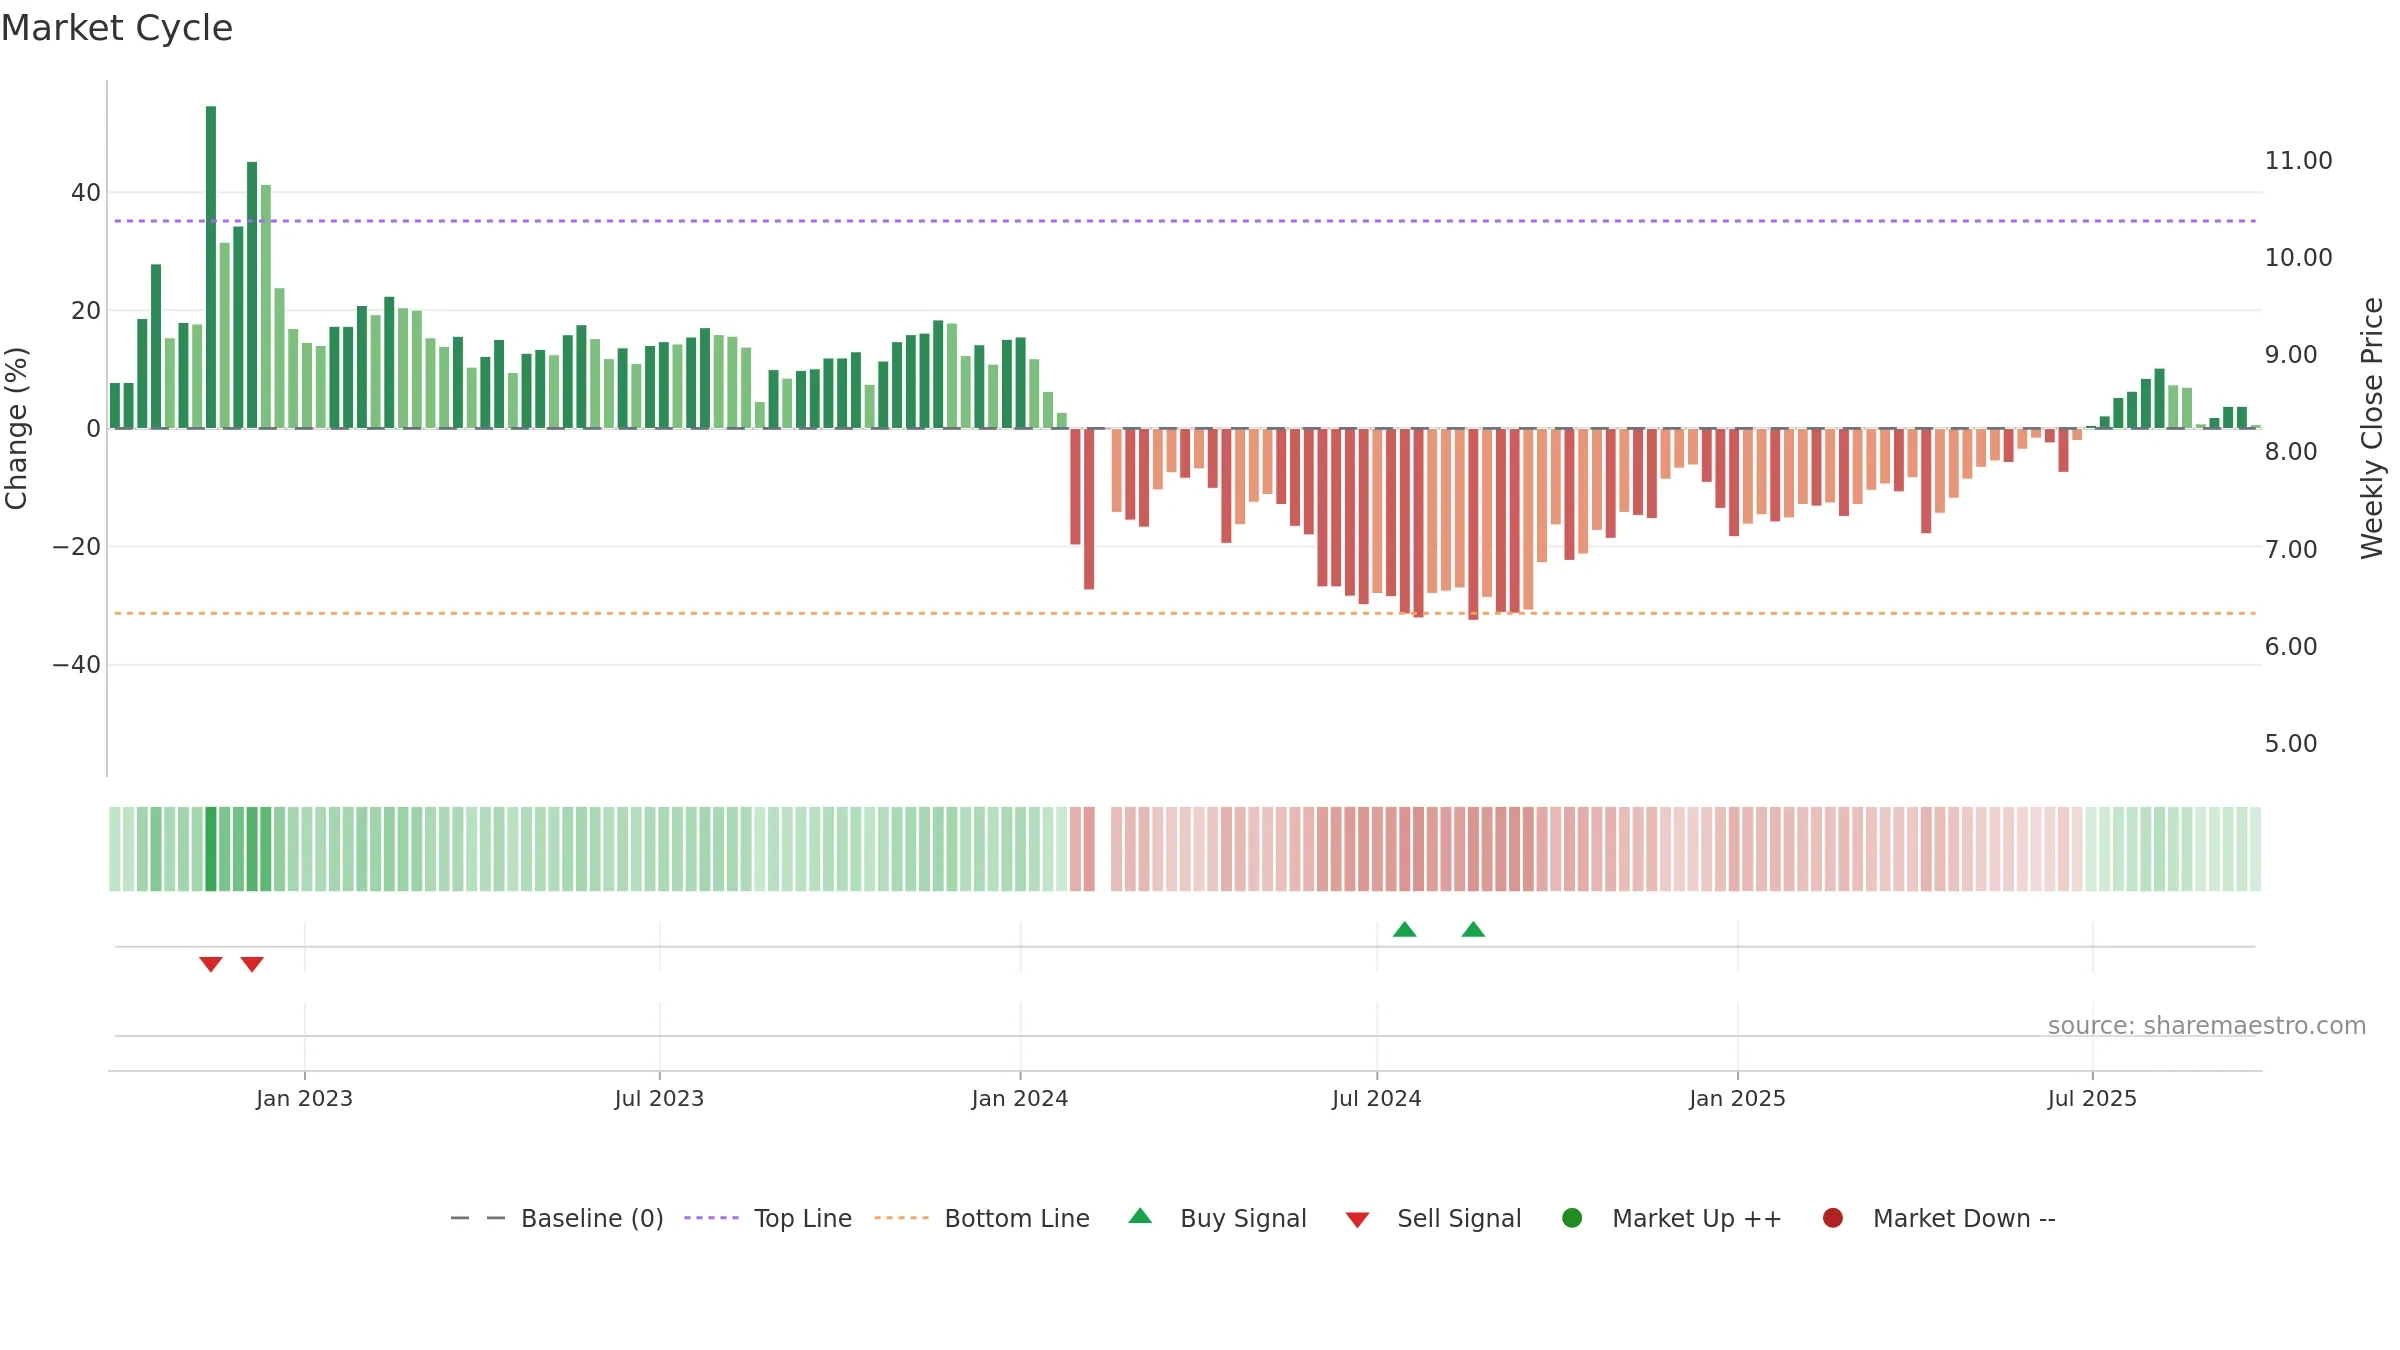Viewport: 2400px width, 1350px height.
Task: Click the first green buy signal marker
Action: coord(1405,929)
